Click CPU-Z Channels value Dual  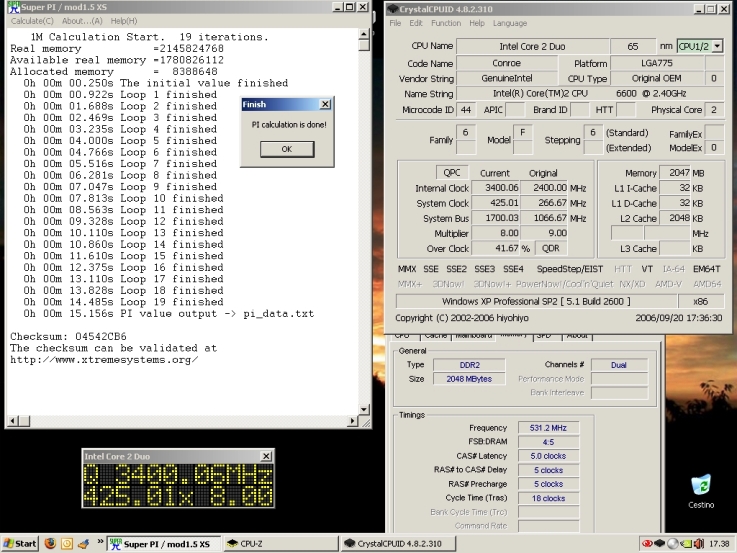coord(619,365)
